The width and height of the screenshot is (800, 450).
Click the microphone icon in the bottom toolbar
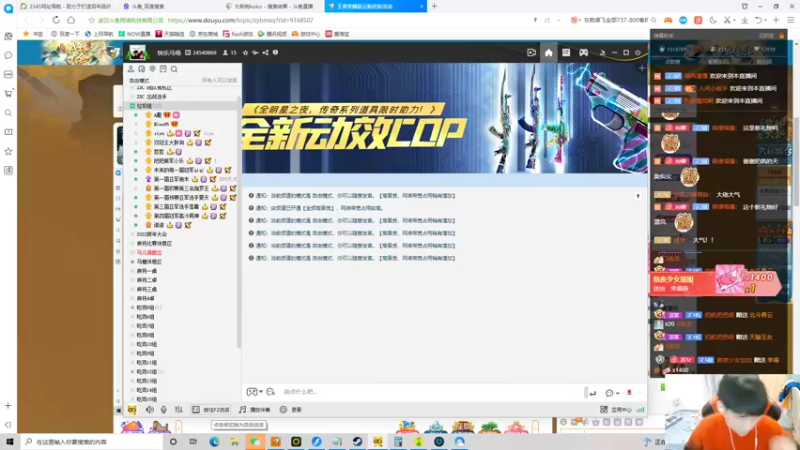click(164, 410)
